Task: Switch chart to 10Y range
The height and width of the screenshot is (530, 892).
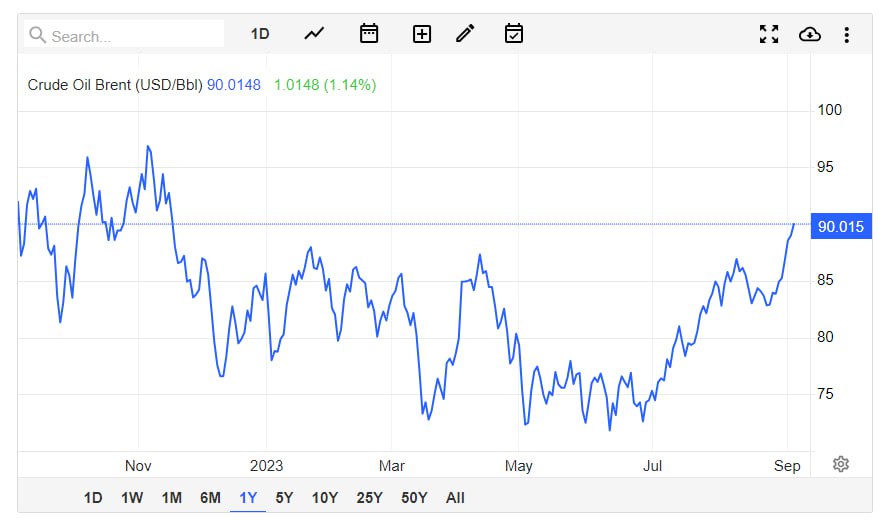Action: 324,498
